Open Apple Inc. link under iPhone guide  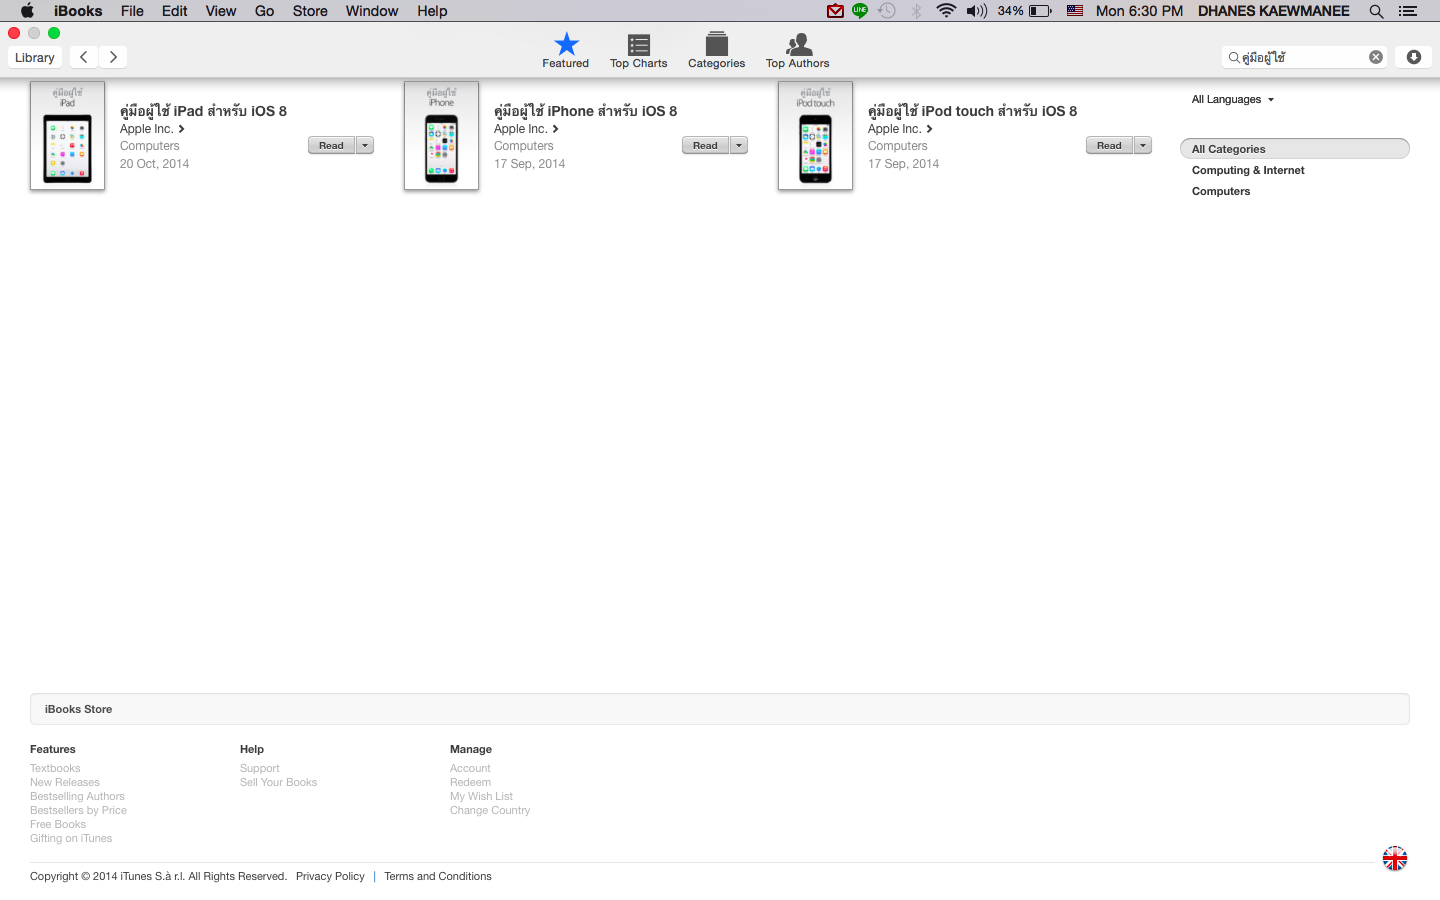click(526, 129)
